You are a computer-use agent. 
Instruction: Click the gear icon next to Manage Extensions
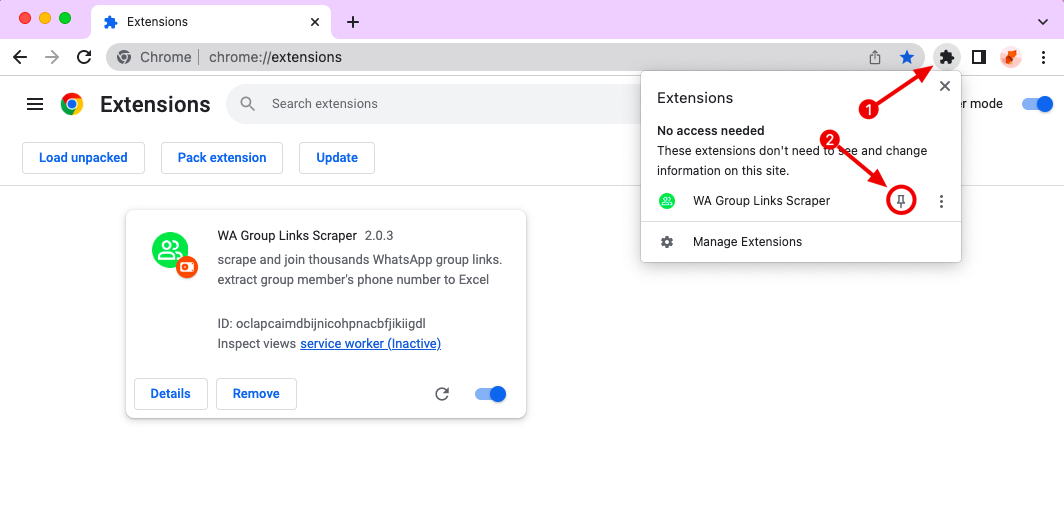[x=667, y=242]
